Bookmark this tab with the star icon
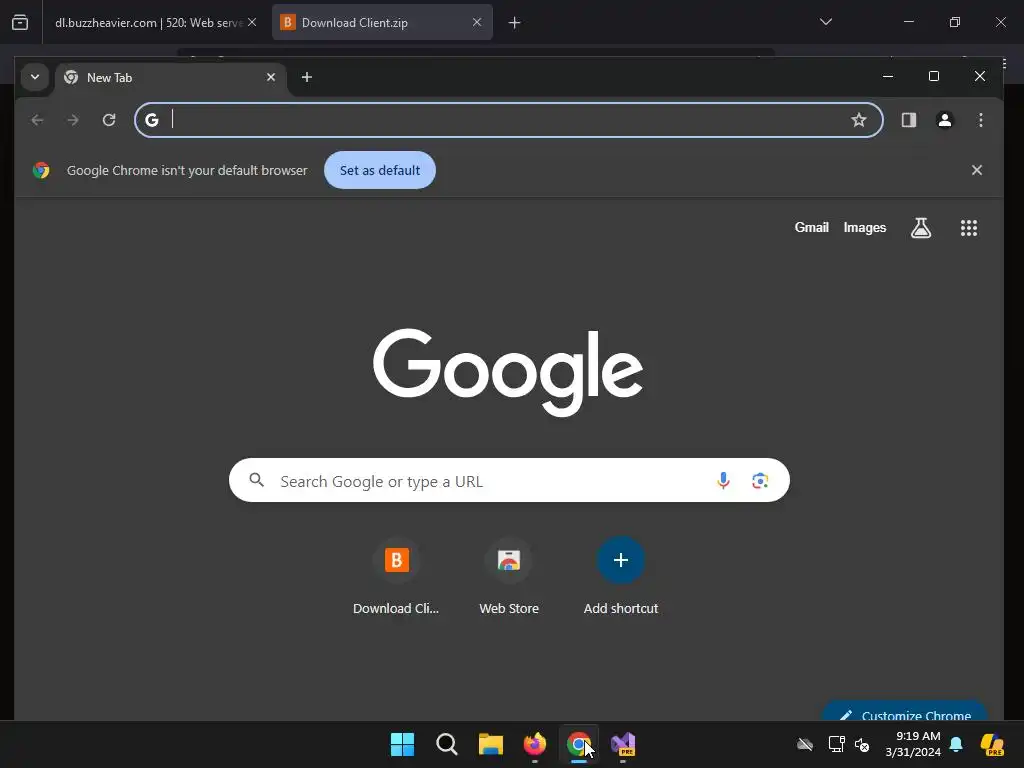1024x768 pixels. click(x=859, y=120)
